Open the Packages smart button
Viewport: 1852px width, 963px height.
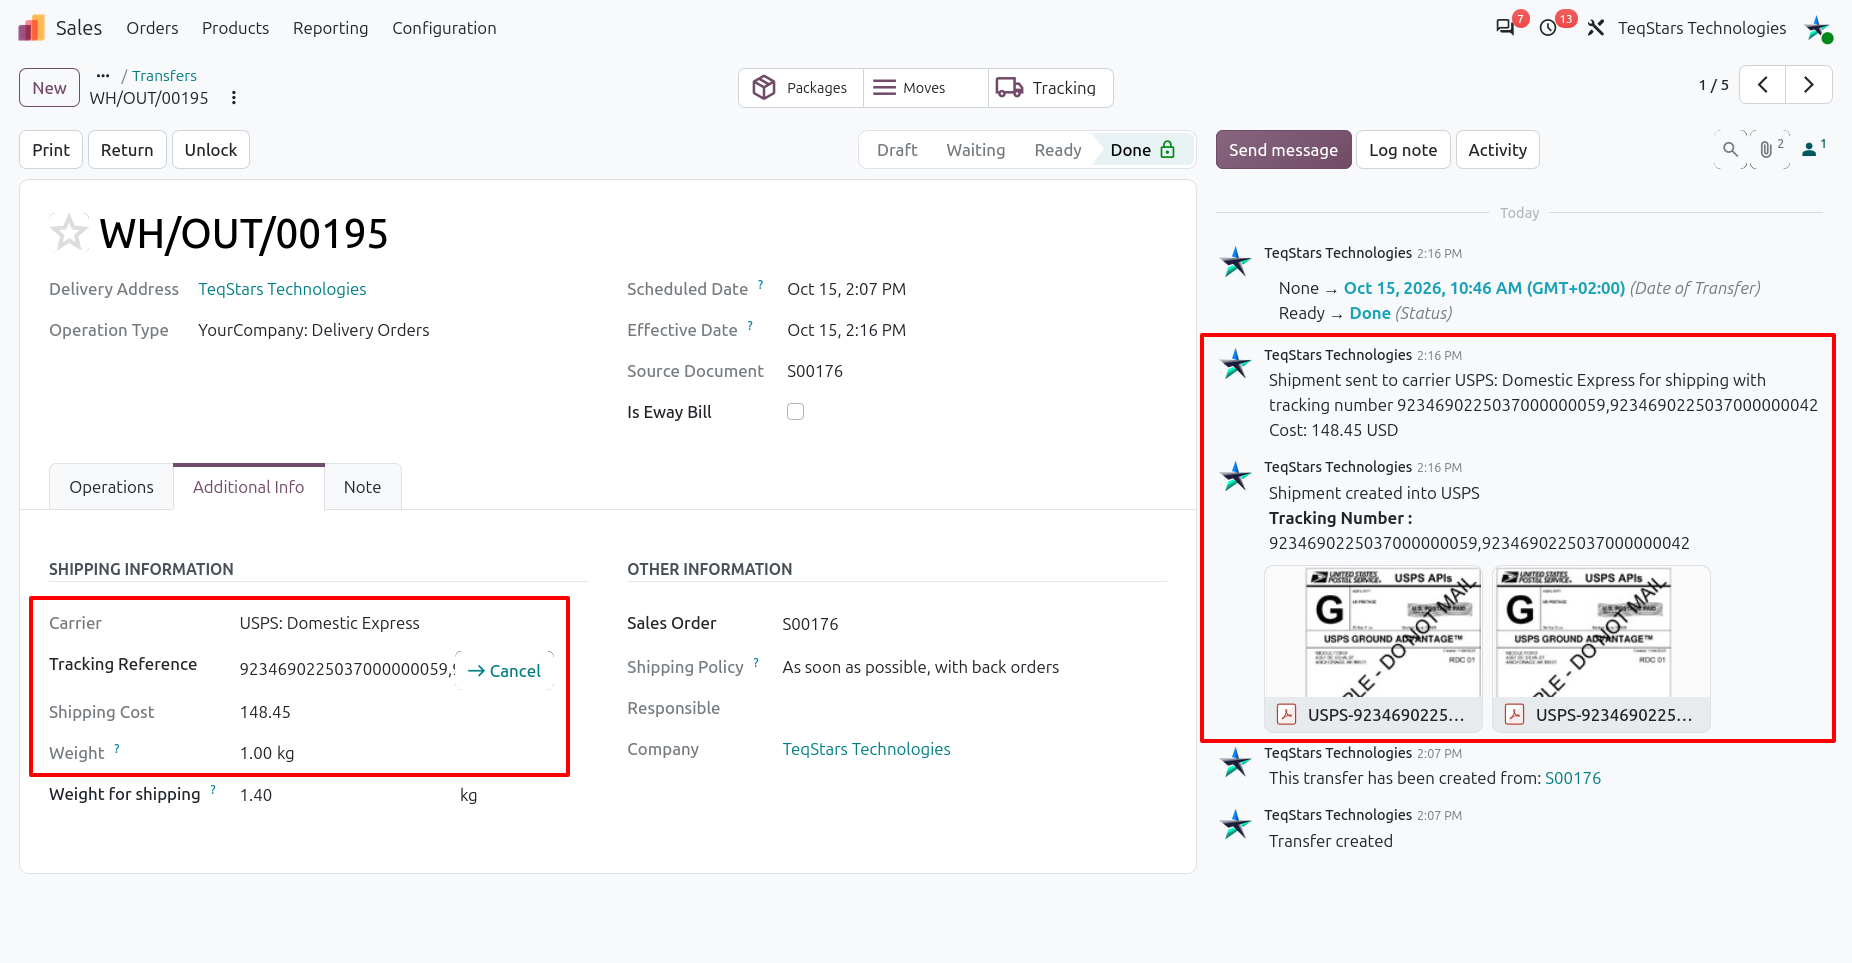[801, 88]
